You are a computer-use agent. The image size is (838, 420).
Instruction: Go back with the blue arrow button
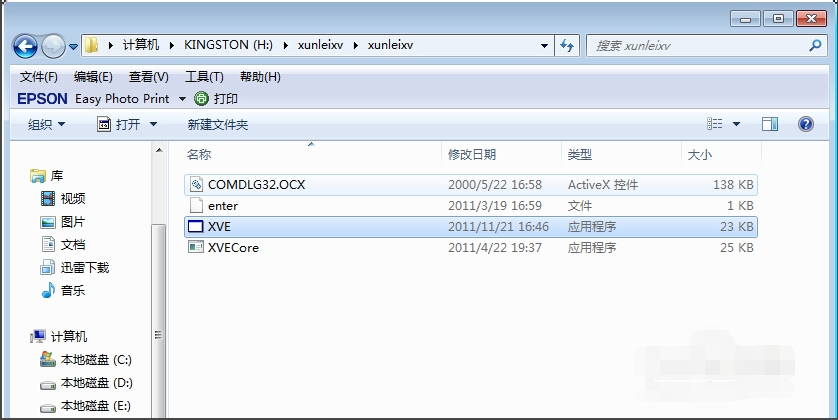pos(25,46)
